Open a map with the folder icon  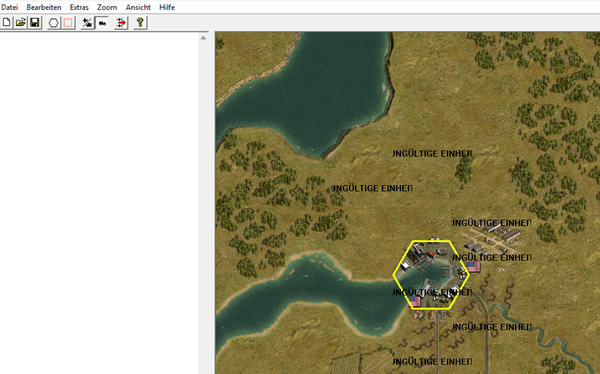pos(21,23)
